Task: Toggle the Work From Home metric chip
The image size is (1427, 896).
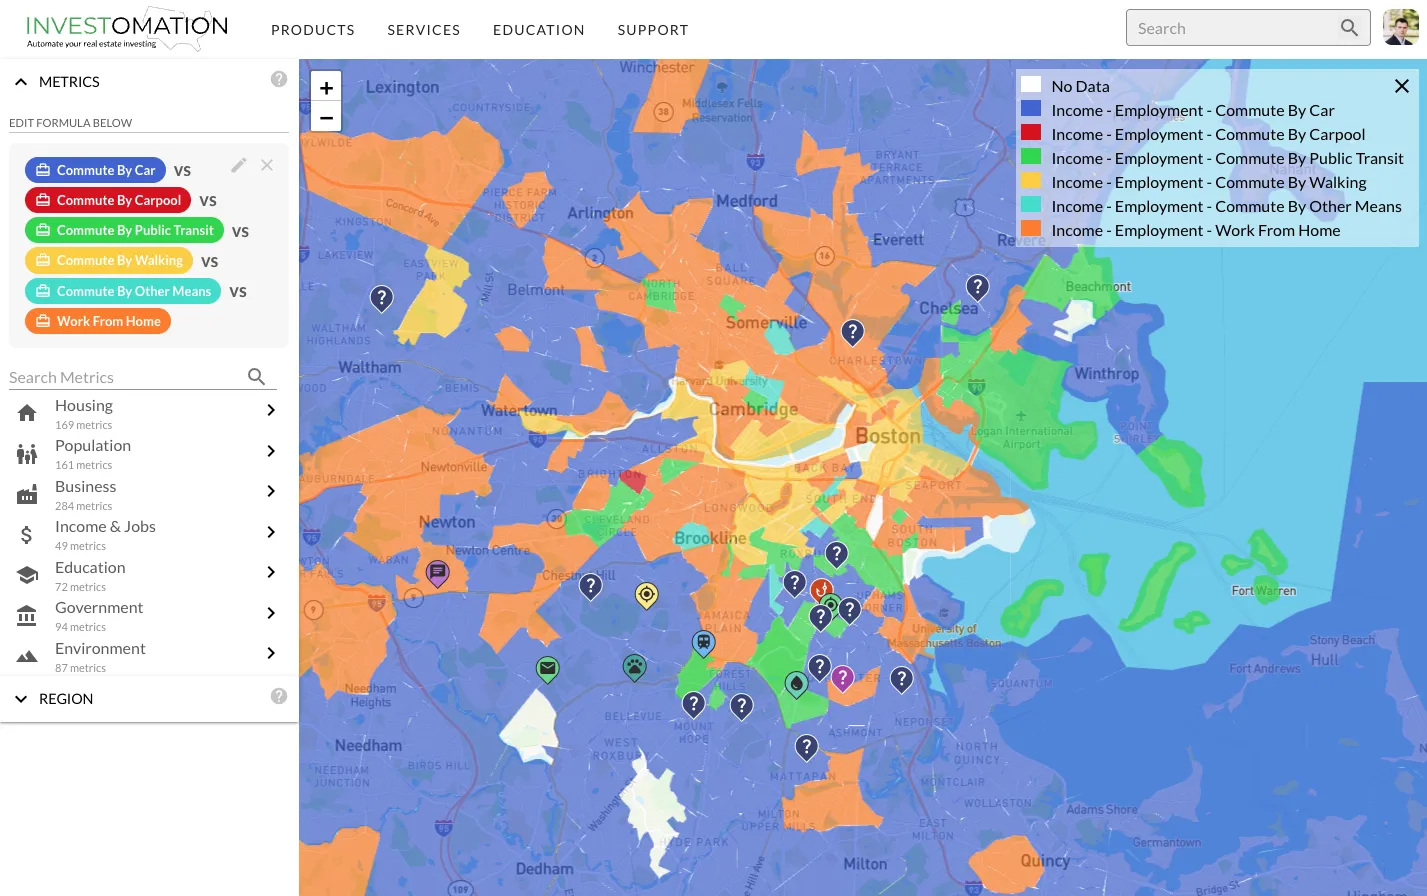Action: (98, 322)
